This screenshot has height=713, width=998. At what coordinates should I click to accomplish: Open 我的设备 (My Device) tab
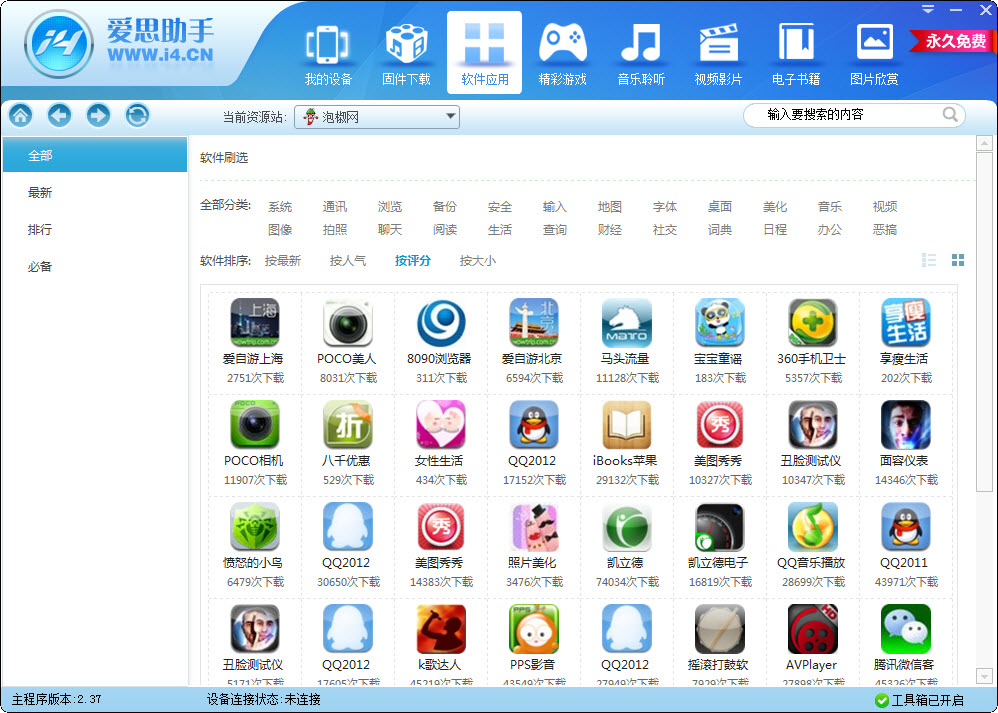[x=328, y=55]
